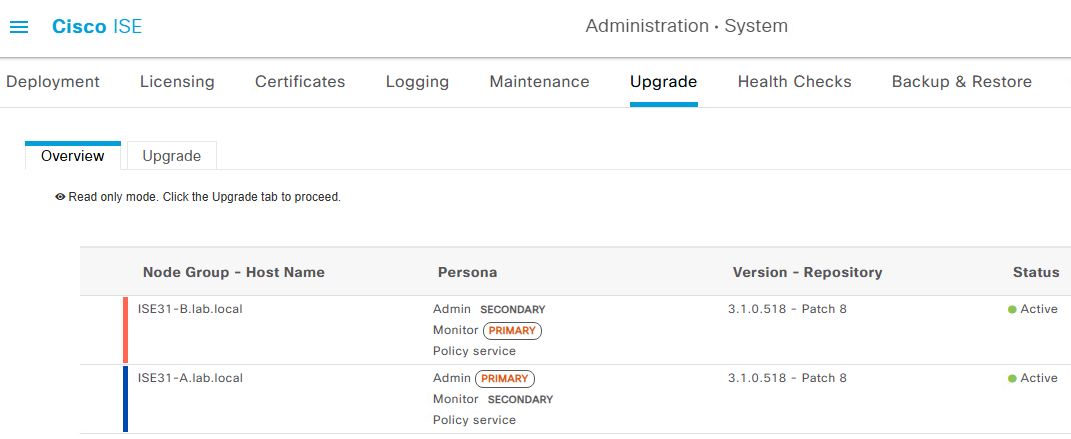Click Policy service on ISE31-B row
Viewport: 1071px width, 439px height.
[474, 351]
